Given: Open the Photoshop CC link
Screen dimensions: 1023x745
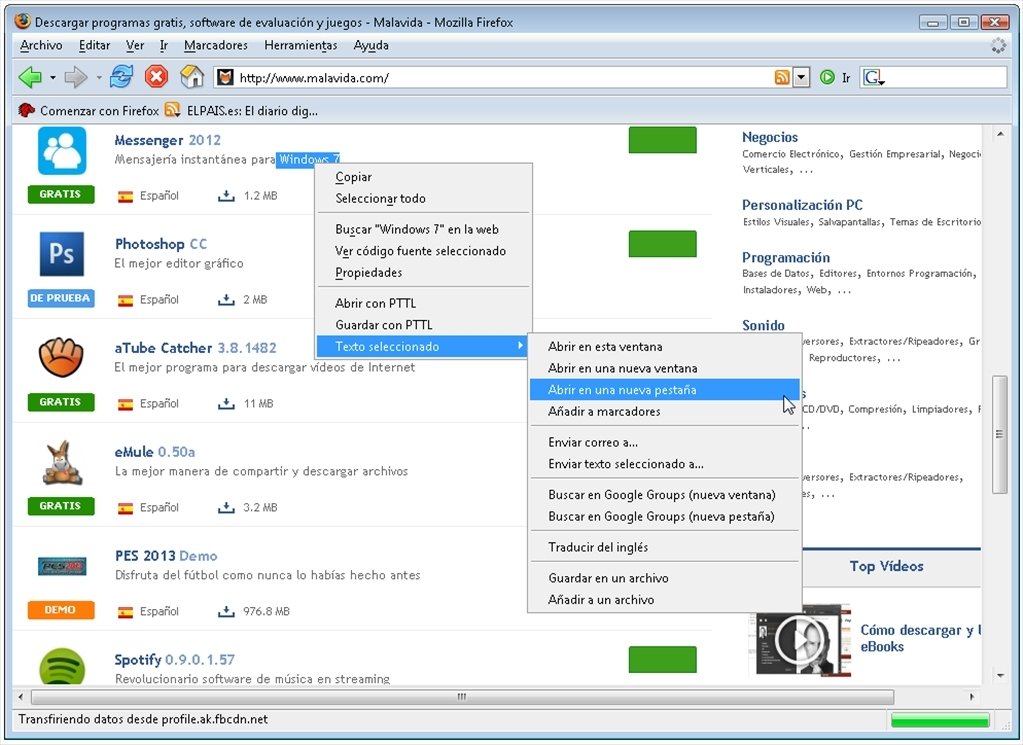Looking at the screenshot, I should click(x=161, y=244).
